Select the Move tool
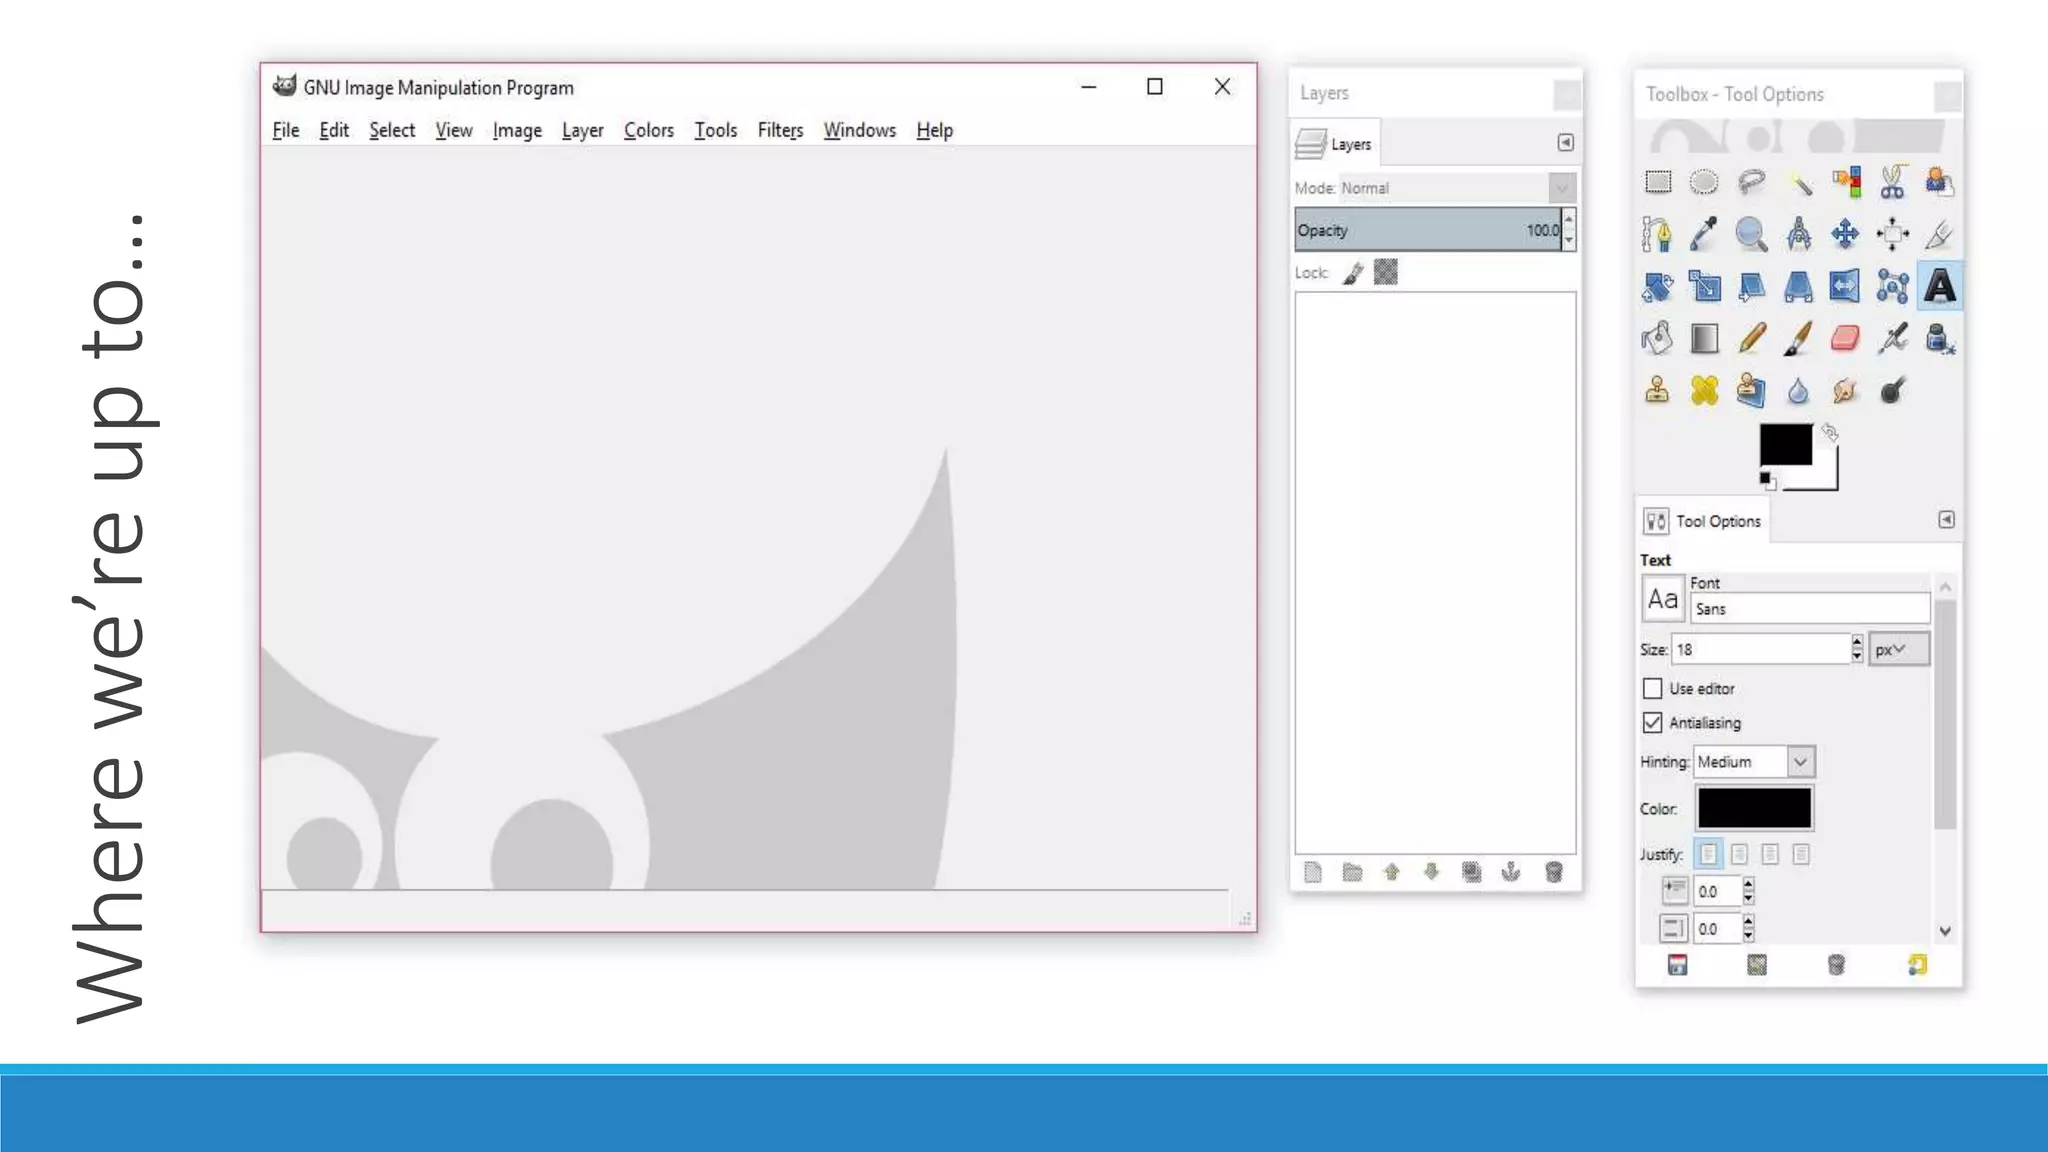Viewport: 2048px width, 1152px height. coord(1845,234)
